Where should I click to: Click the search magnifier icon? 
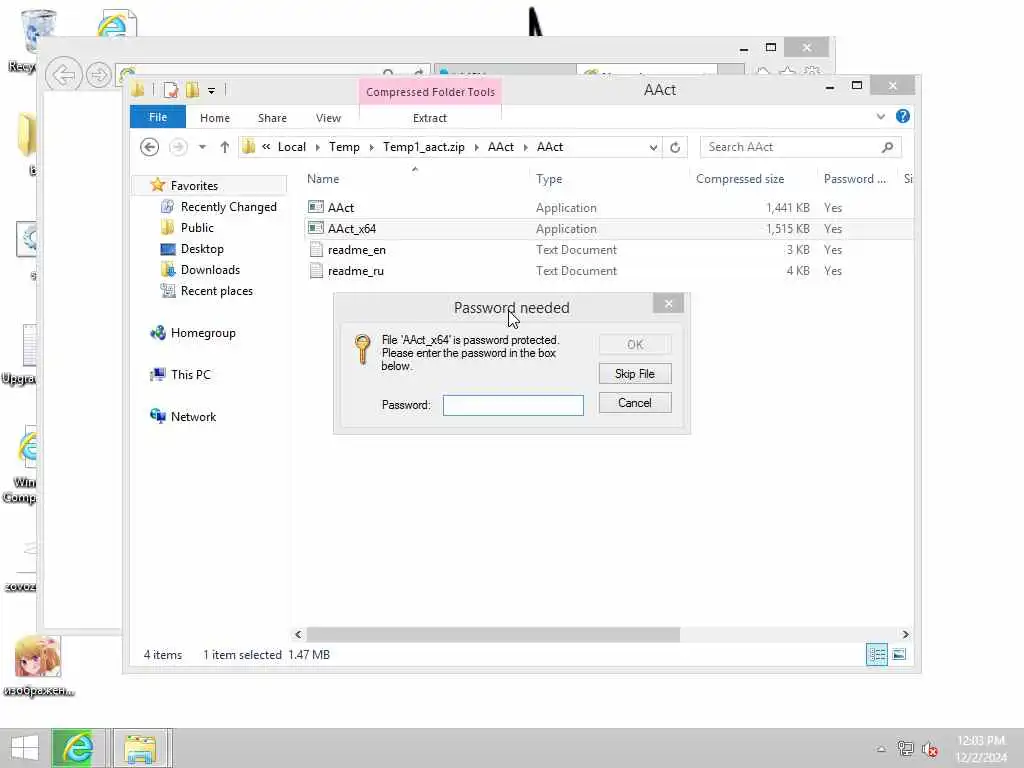[887, 148]
